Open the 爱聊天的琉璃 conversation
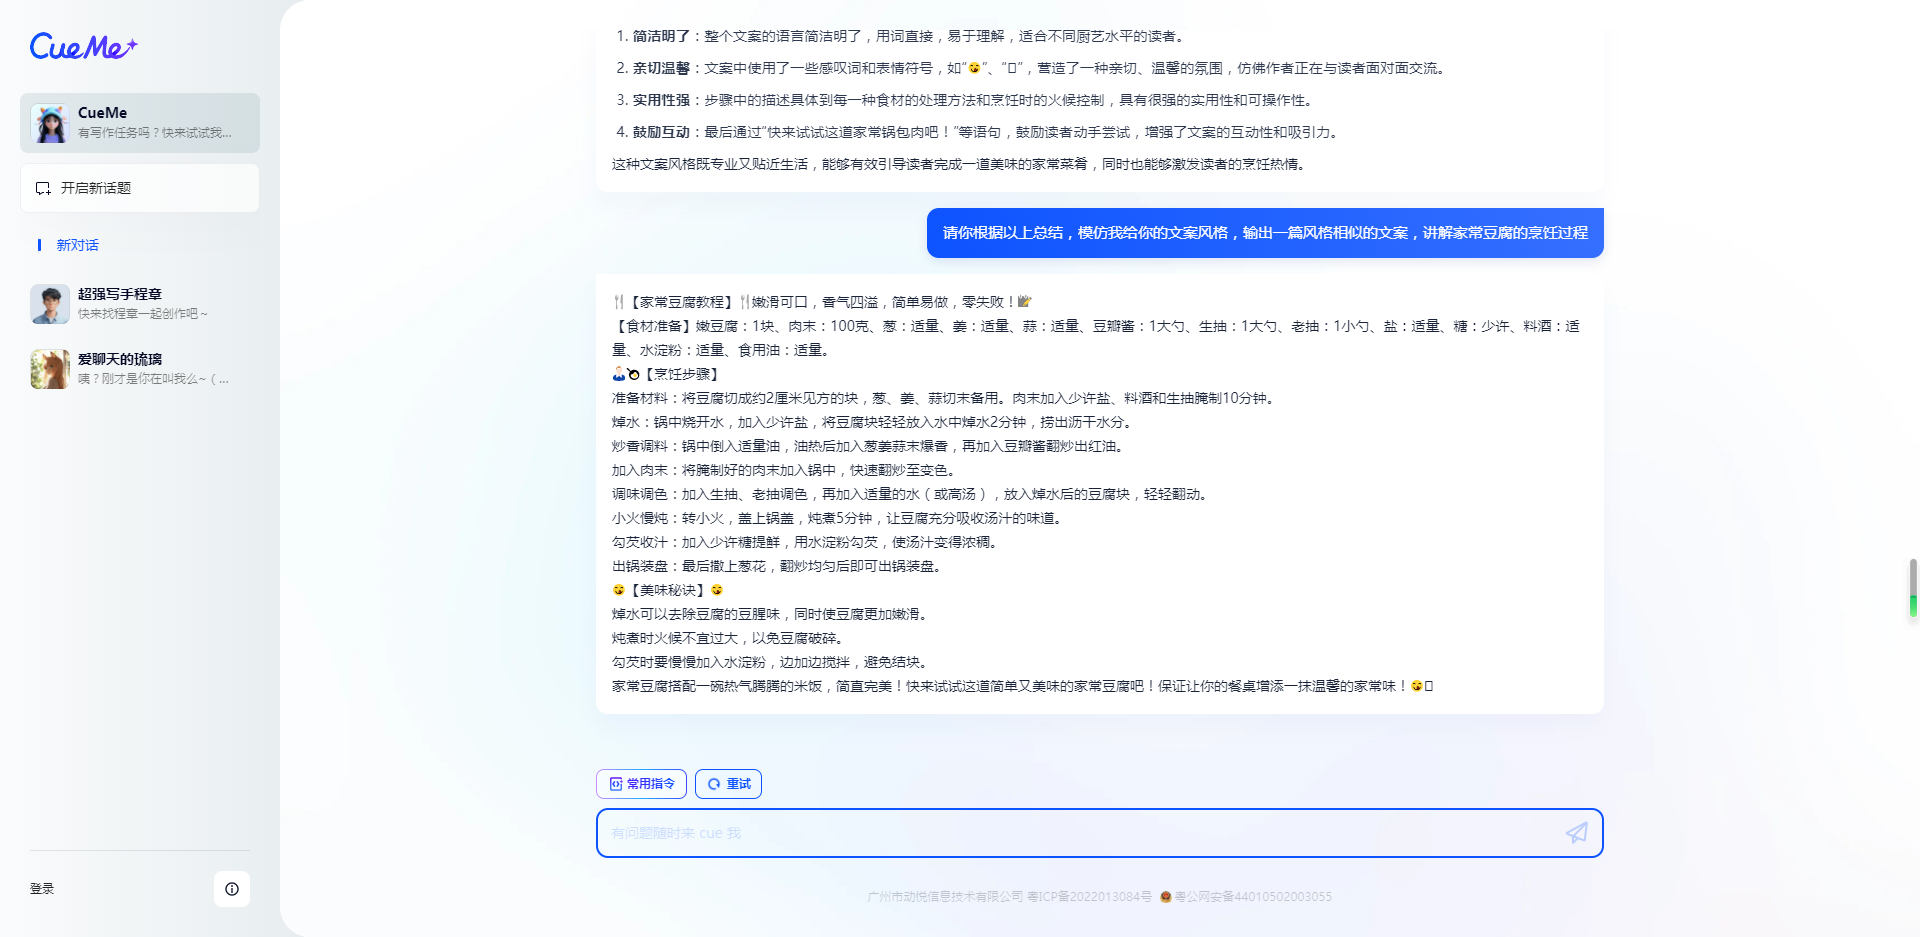This screenshot has width=1920, height=937. point(140,368)
